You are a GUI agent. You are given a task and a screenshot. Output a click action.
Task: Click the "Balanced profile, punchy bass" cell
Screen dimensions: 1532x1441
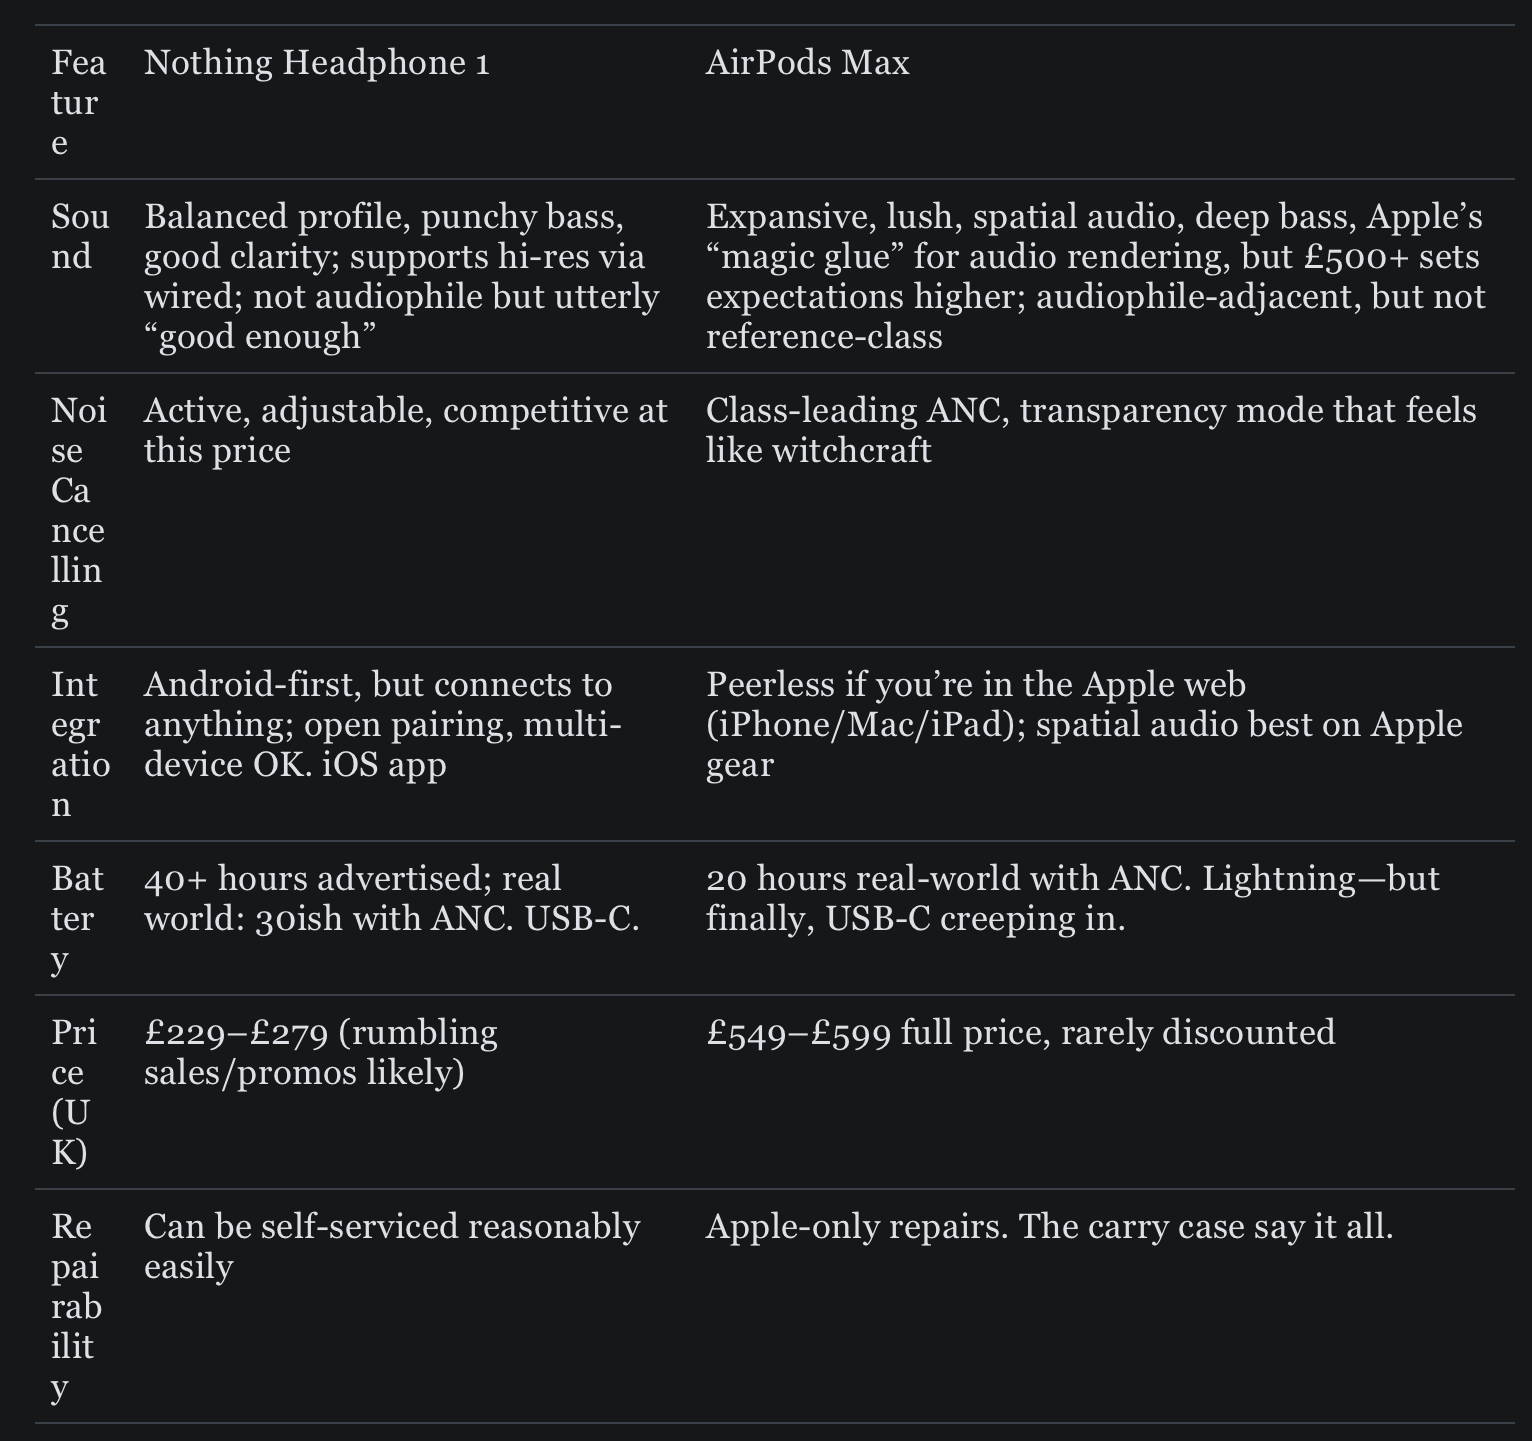click(x=401, y=277)
